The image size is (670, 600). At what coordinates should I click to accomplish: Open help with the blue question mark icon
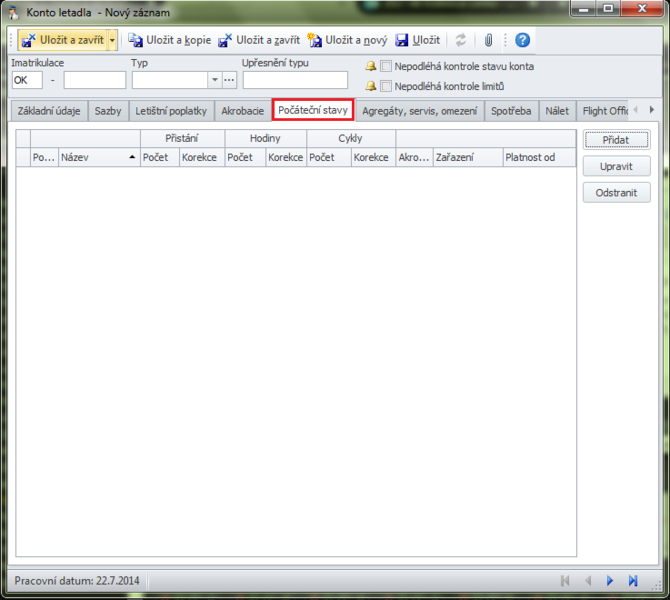pos(522,40)
